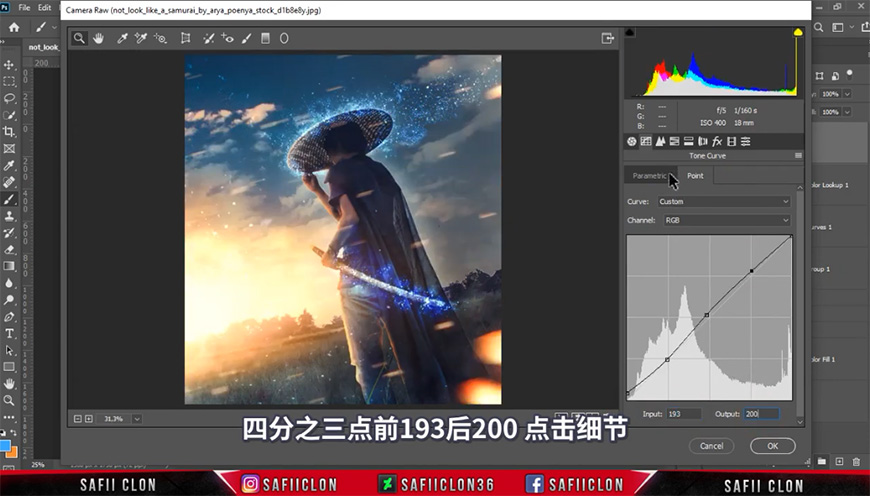Open the Photoshop search icon

[818, 27]
